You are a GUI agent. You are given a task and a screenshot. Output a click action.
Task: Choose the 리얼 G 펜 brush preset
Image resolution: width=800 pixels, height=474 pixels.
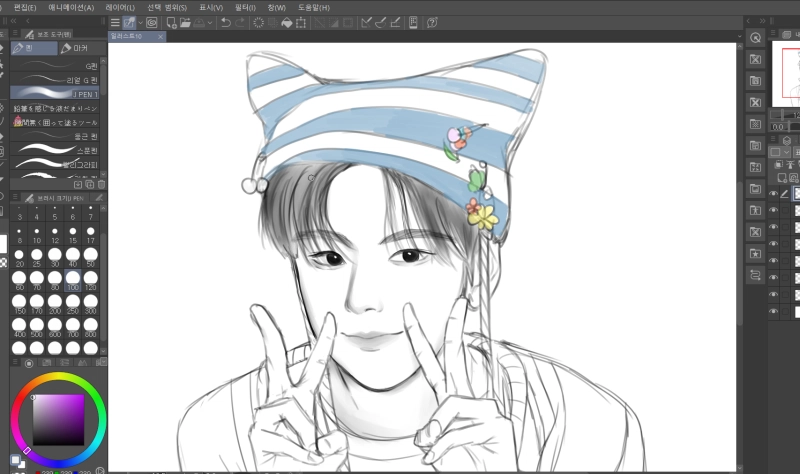(x=80, y=80)
